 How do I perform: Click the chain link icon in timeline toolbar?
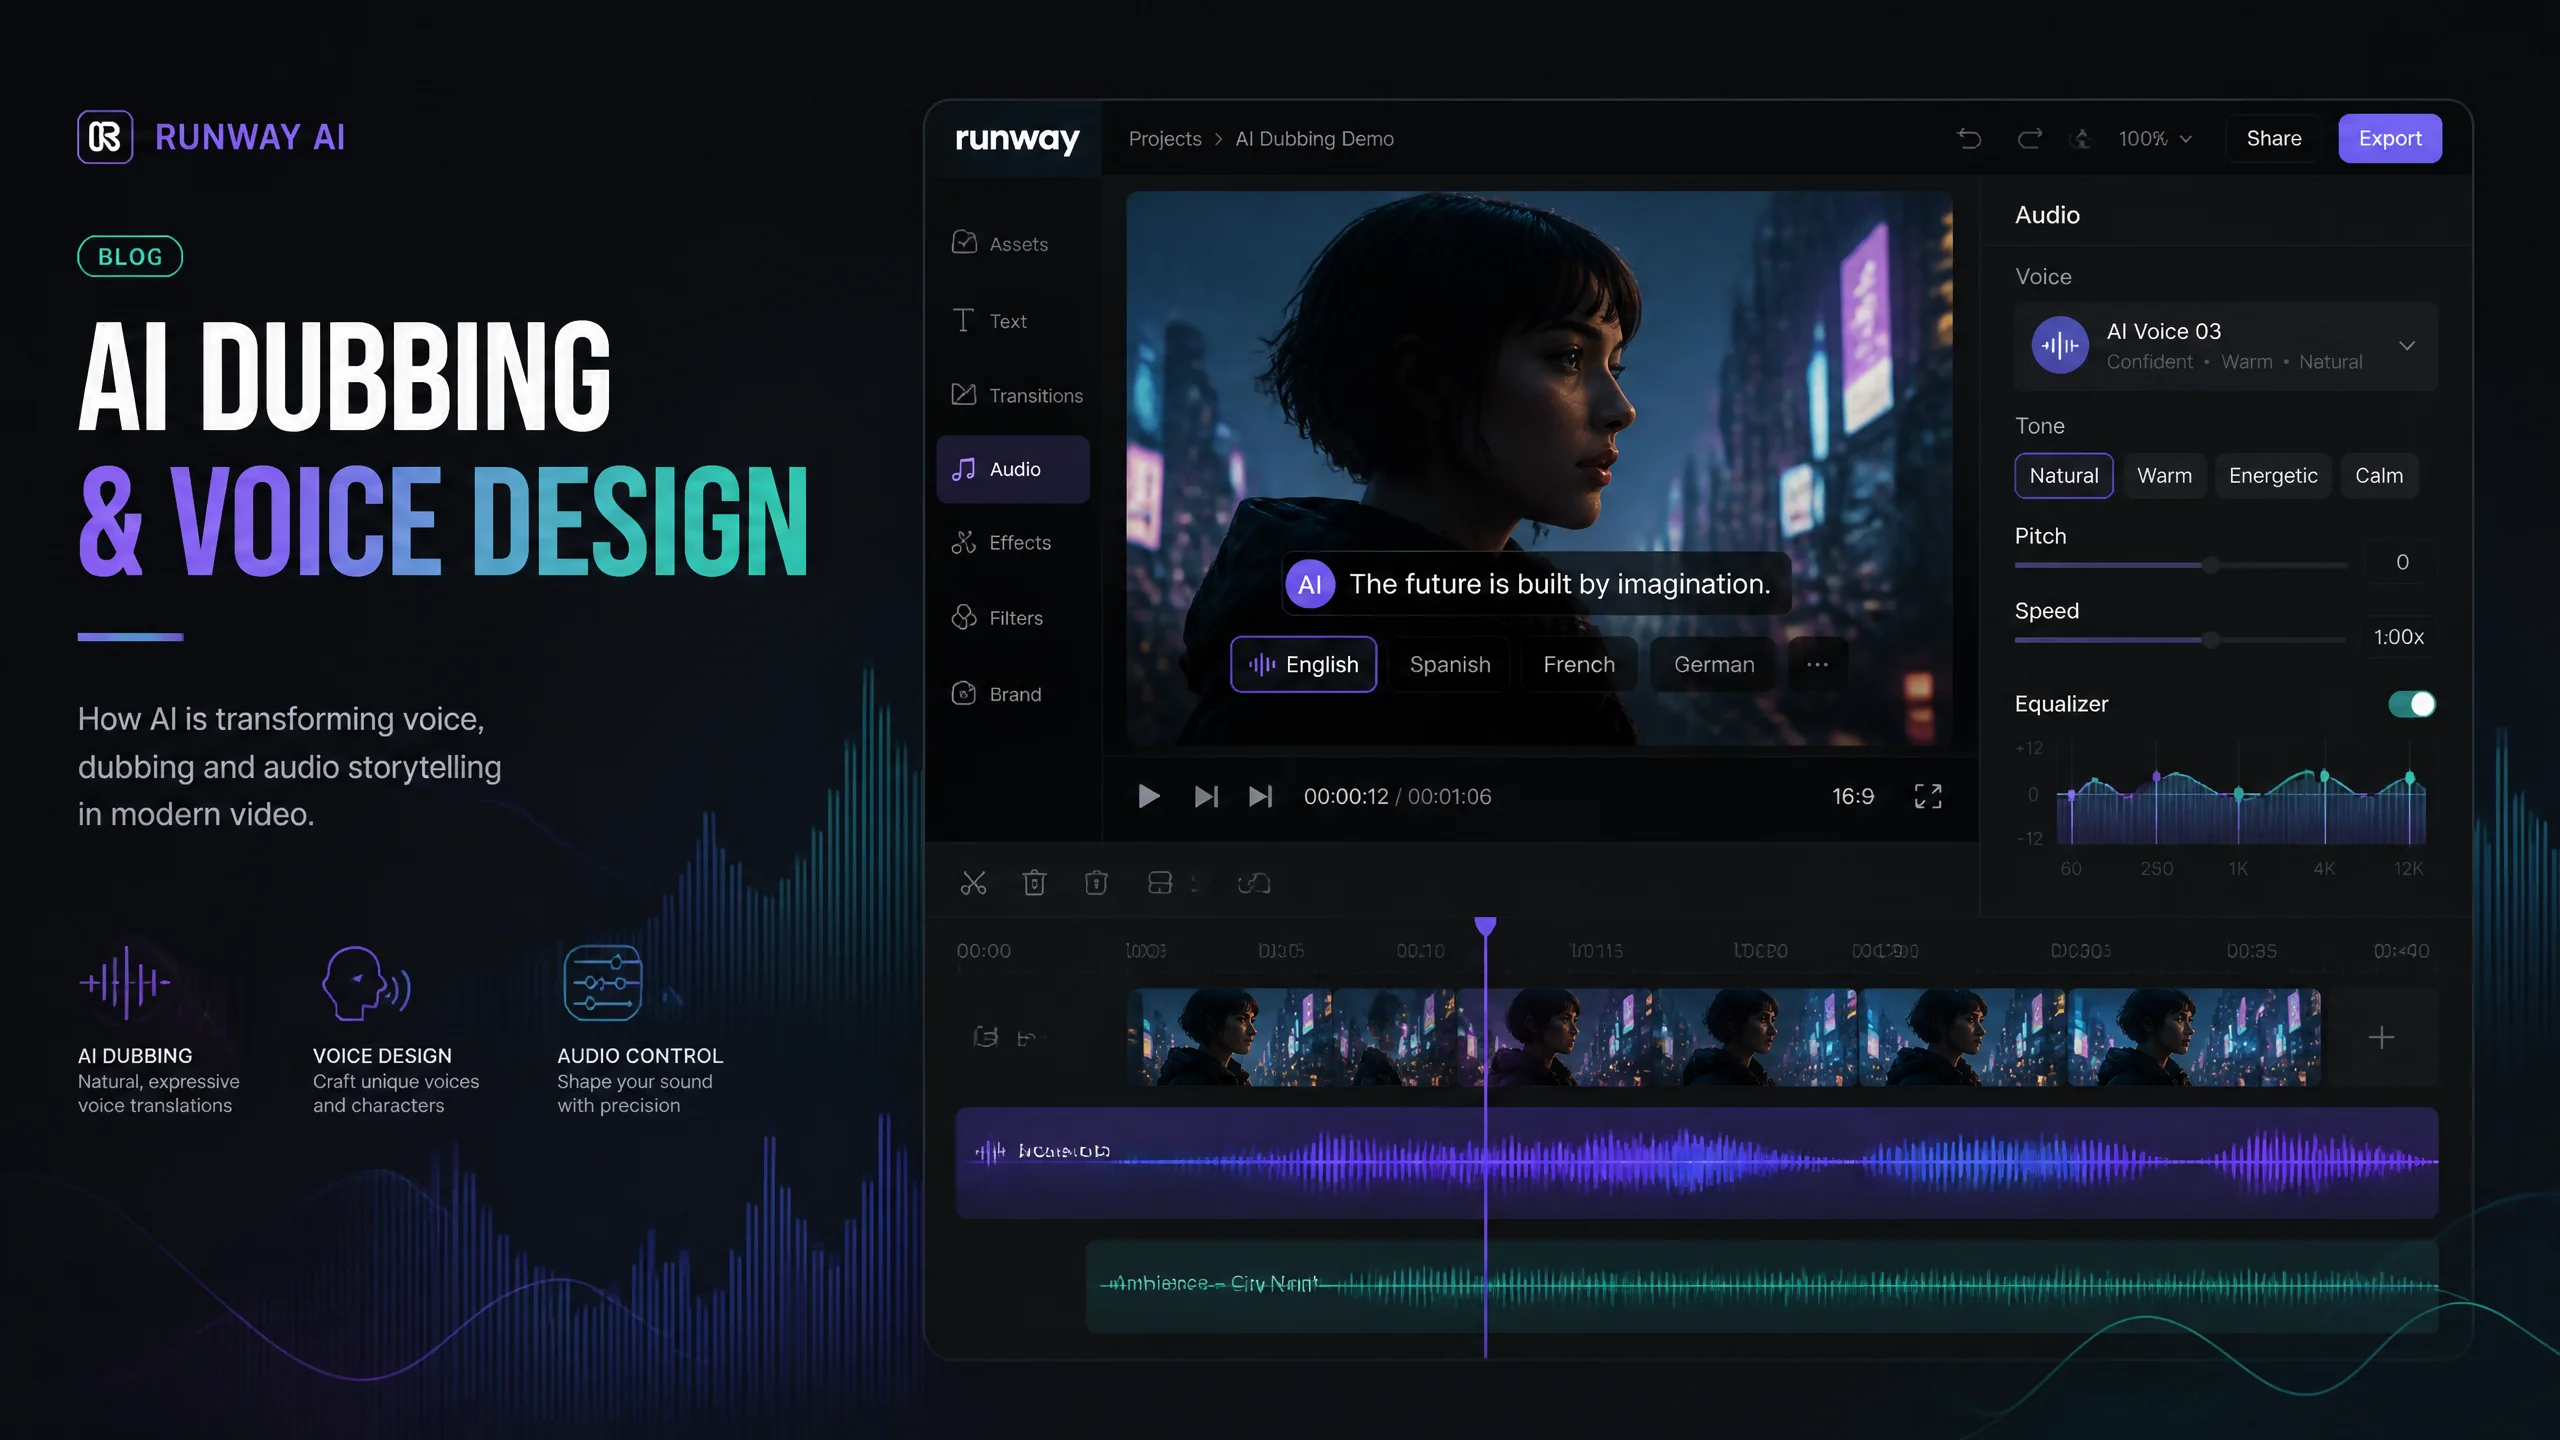(1254, 883)
